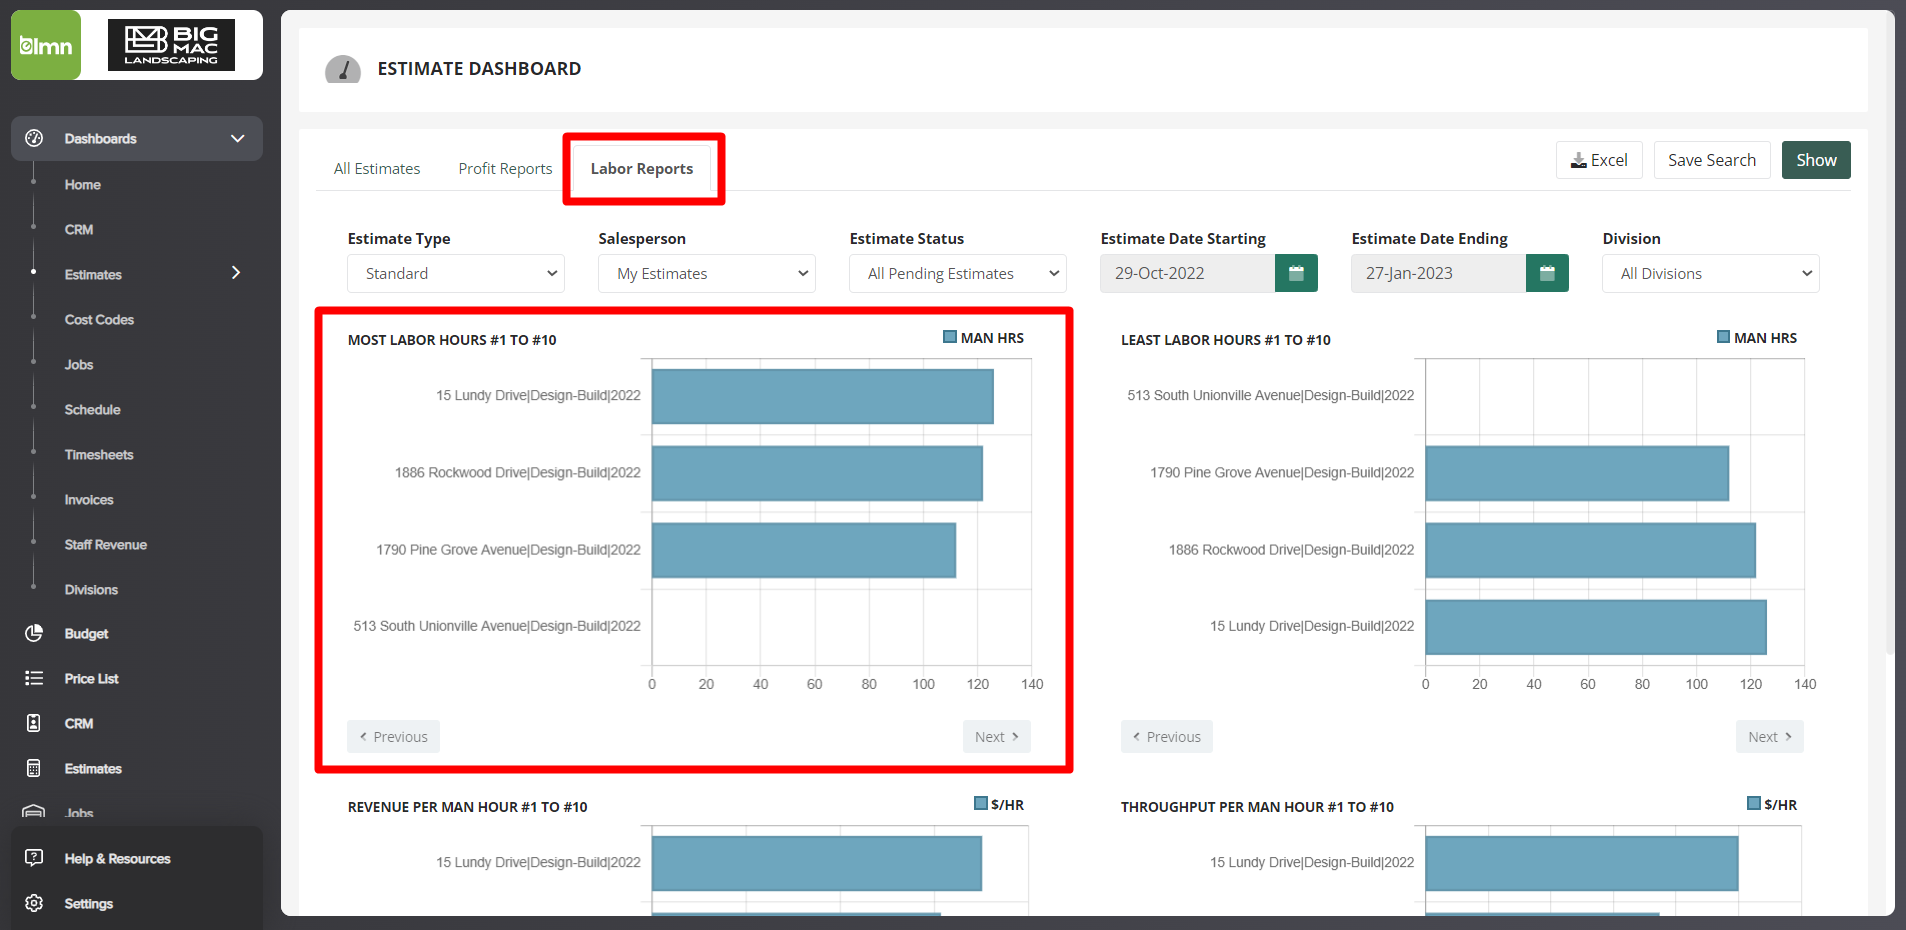The image size is (1906, 930).
Task: Click the green Show button
Action: point(1816,160)
